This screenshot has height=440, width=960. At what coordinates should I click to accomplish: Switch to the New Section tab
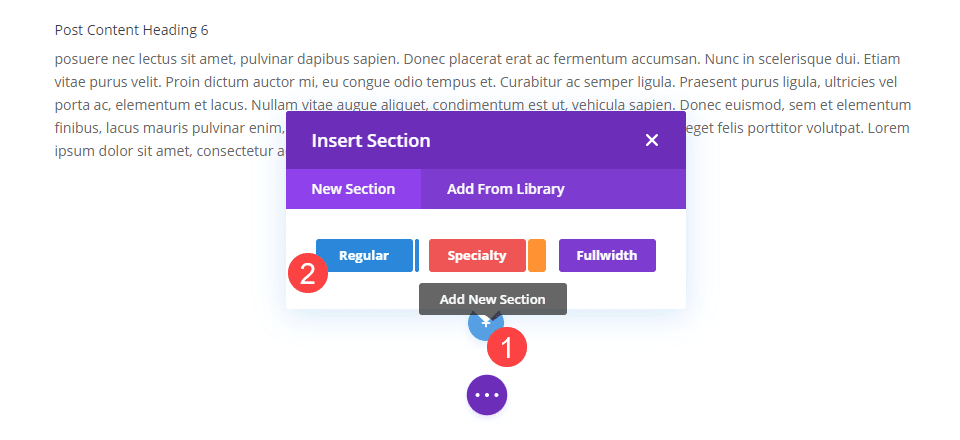click(353, 189)
